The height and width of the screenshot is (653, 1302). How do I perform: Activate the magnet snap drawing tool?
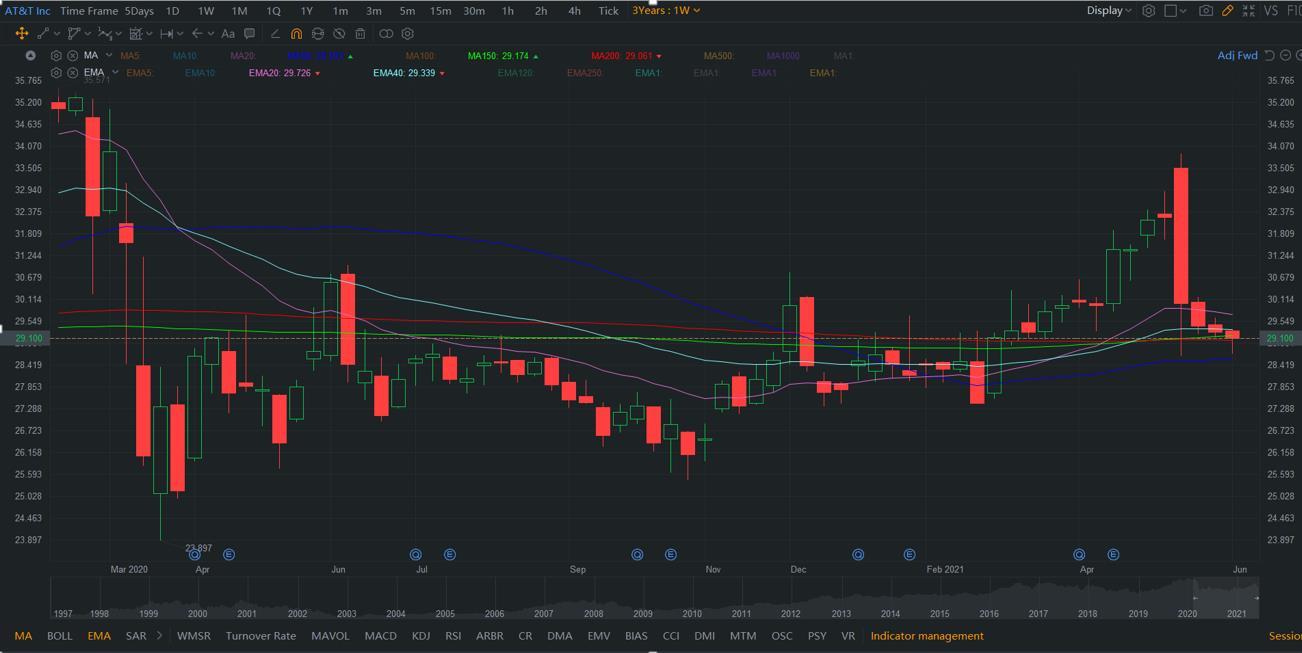[296, 33]
